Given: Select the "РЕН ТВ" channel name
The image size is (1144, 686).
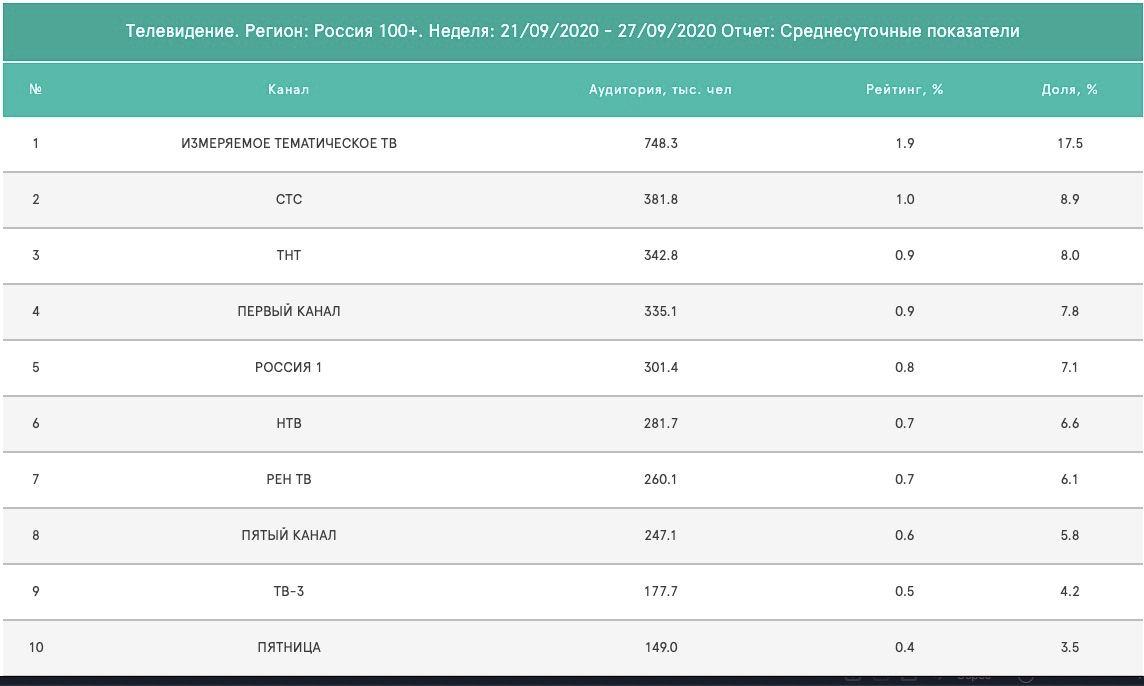Looking at the screenshot, I should coord(289,479).
